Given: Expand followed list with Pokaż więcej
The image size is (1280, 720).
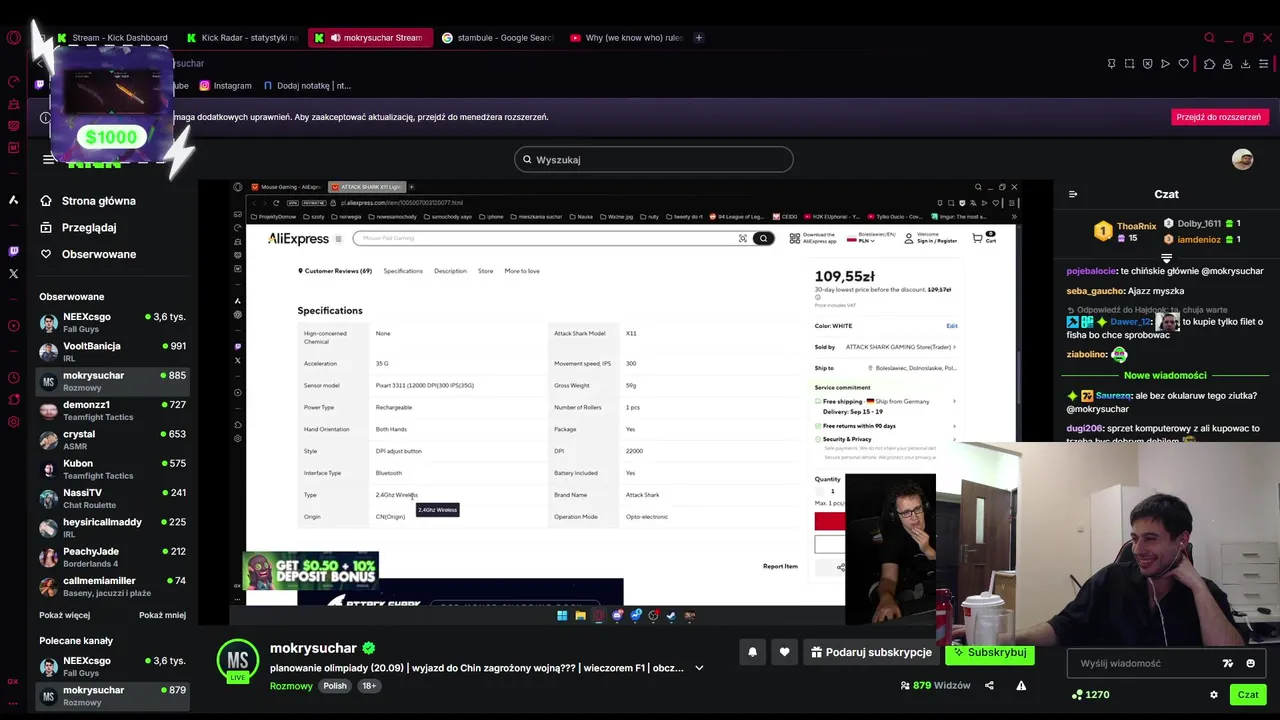Looking at the screenshot, I should click(x=64, y=615).
